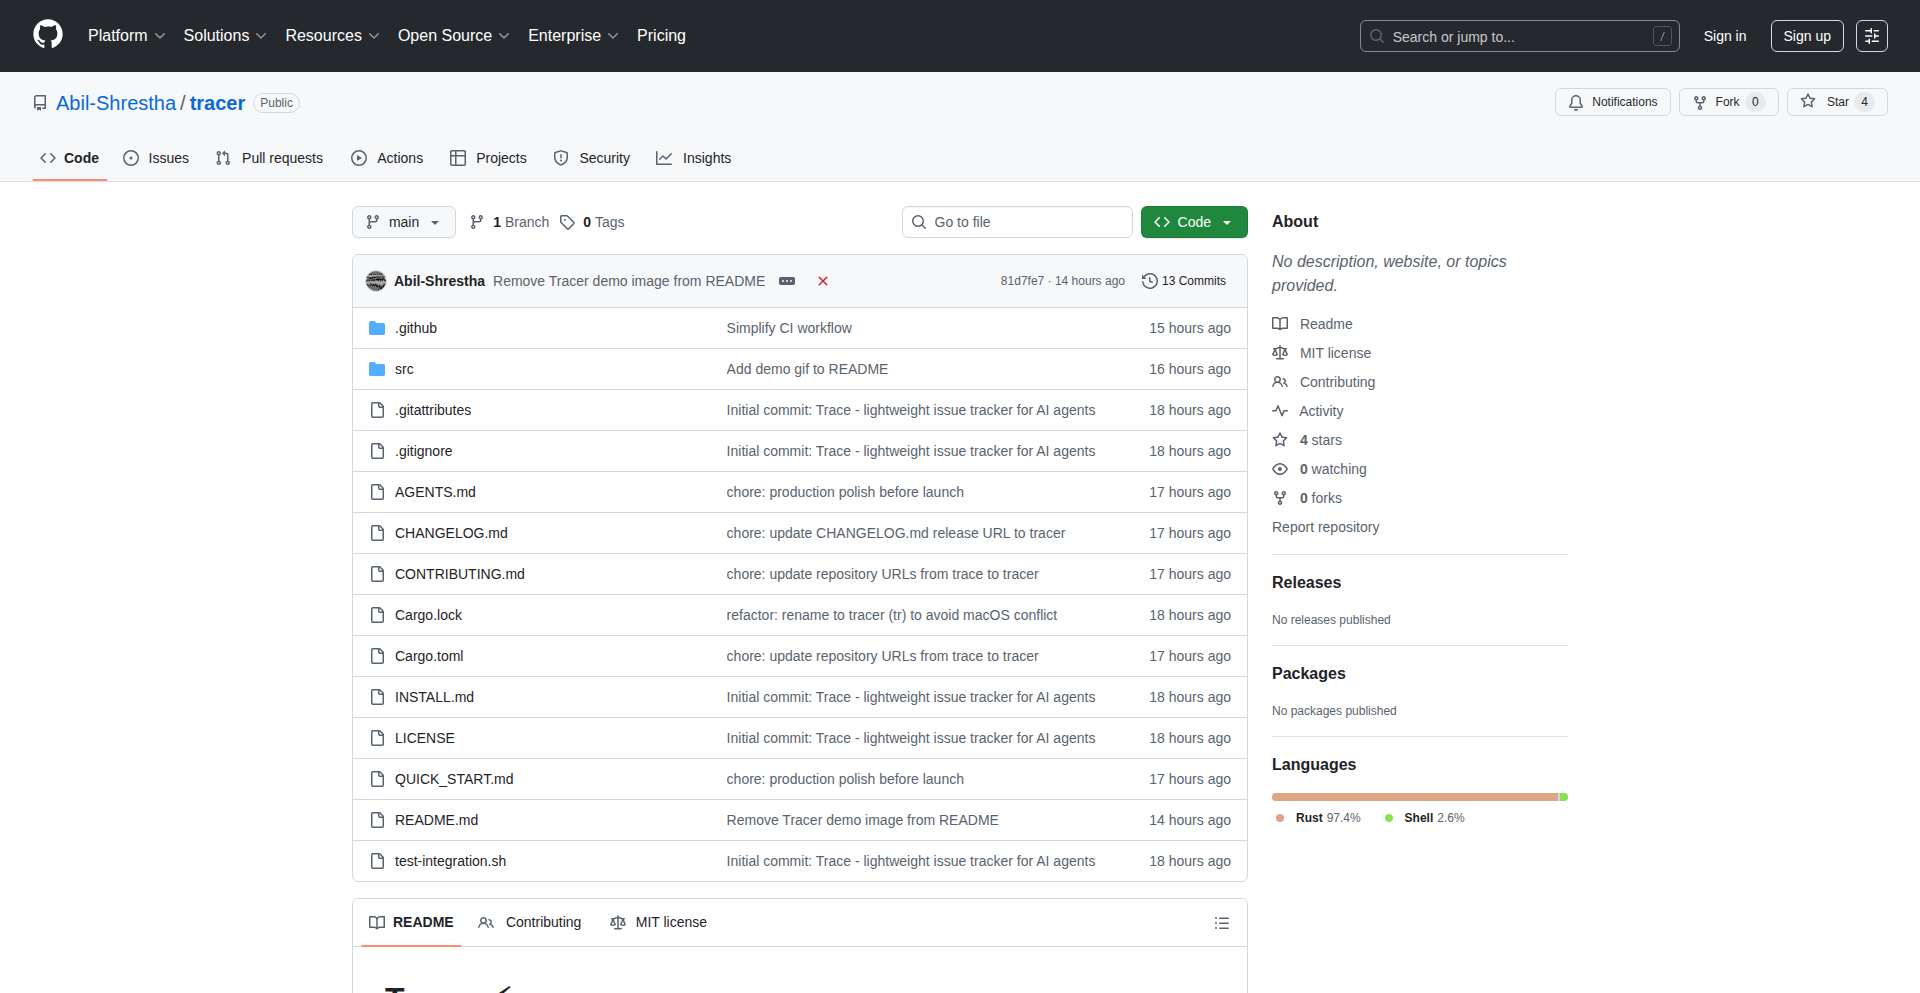Click the Cargo.toml file icon

(377, 656)
